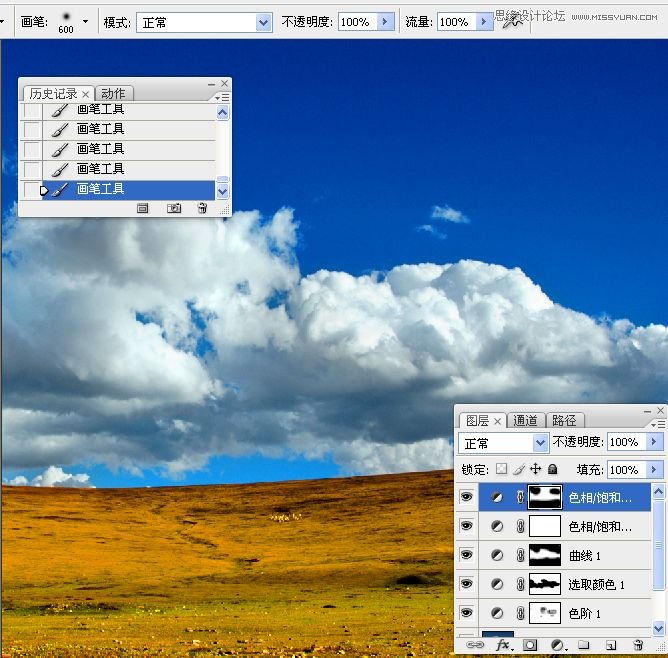Toggle lock transparent pixels
The height and width of the screenshot is (658, 668).
[x=501, y=469]
